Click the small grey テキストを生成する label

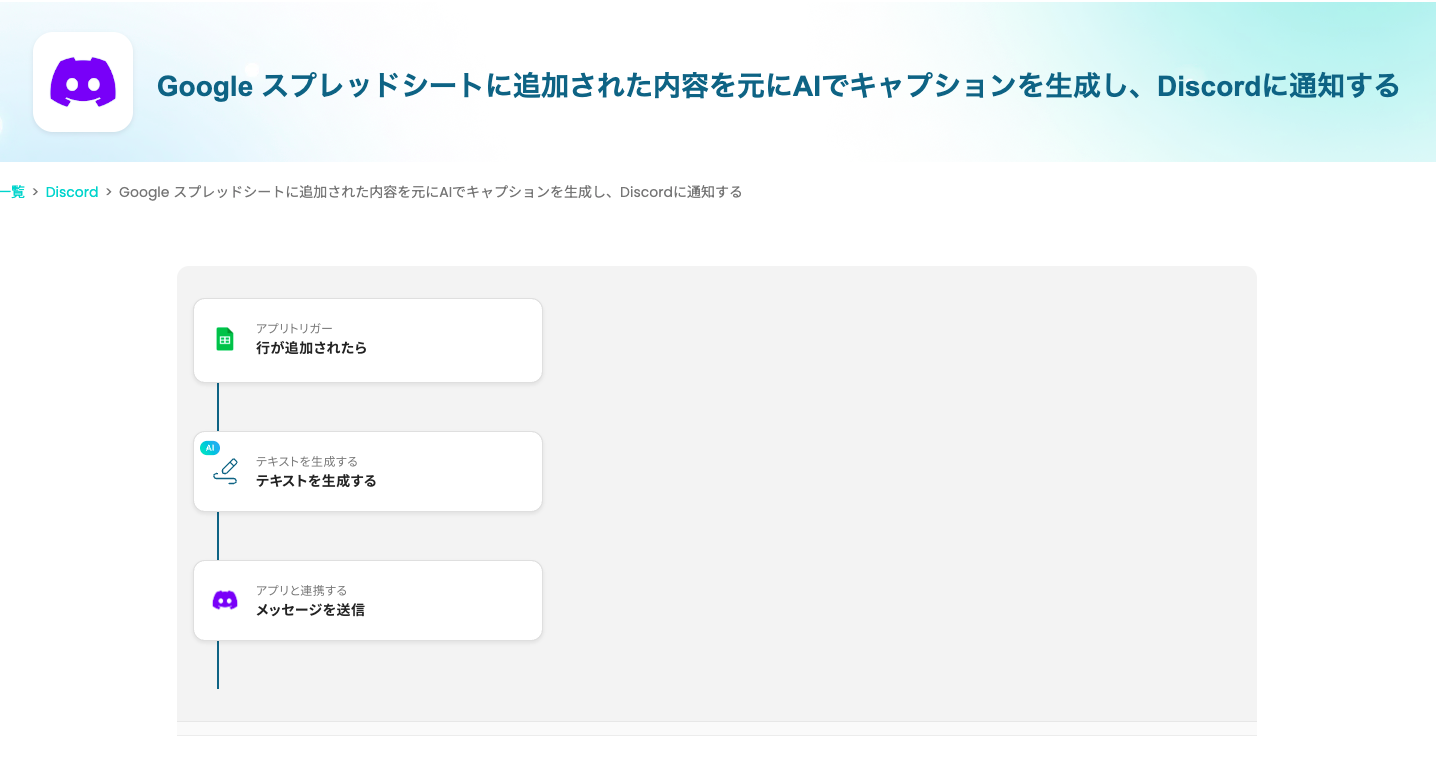click(306, 461)
